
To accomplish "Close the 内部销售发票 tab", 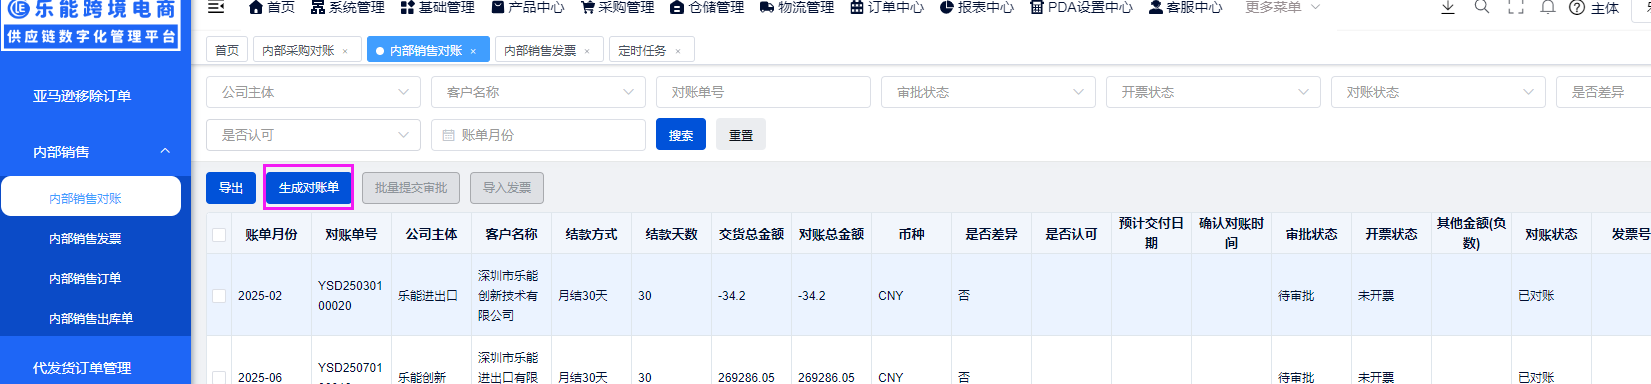I will [587, 51].
